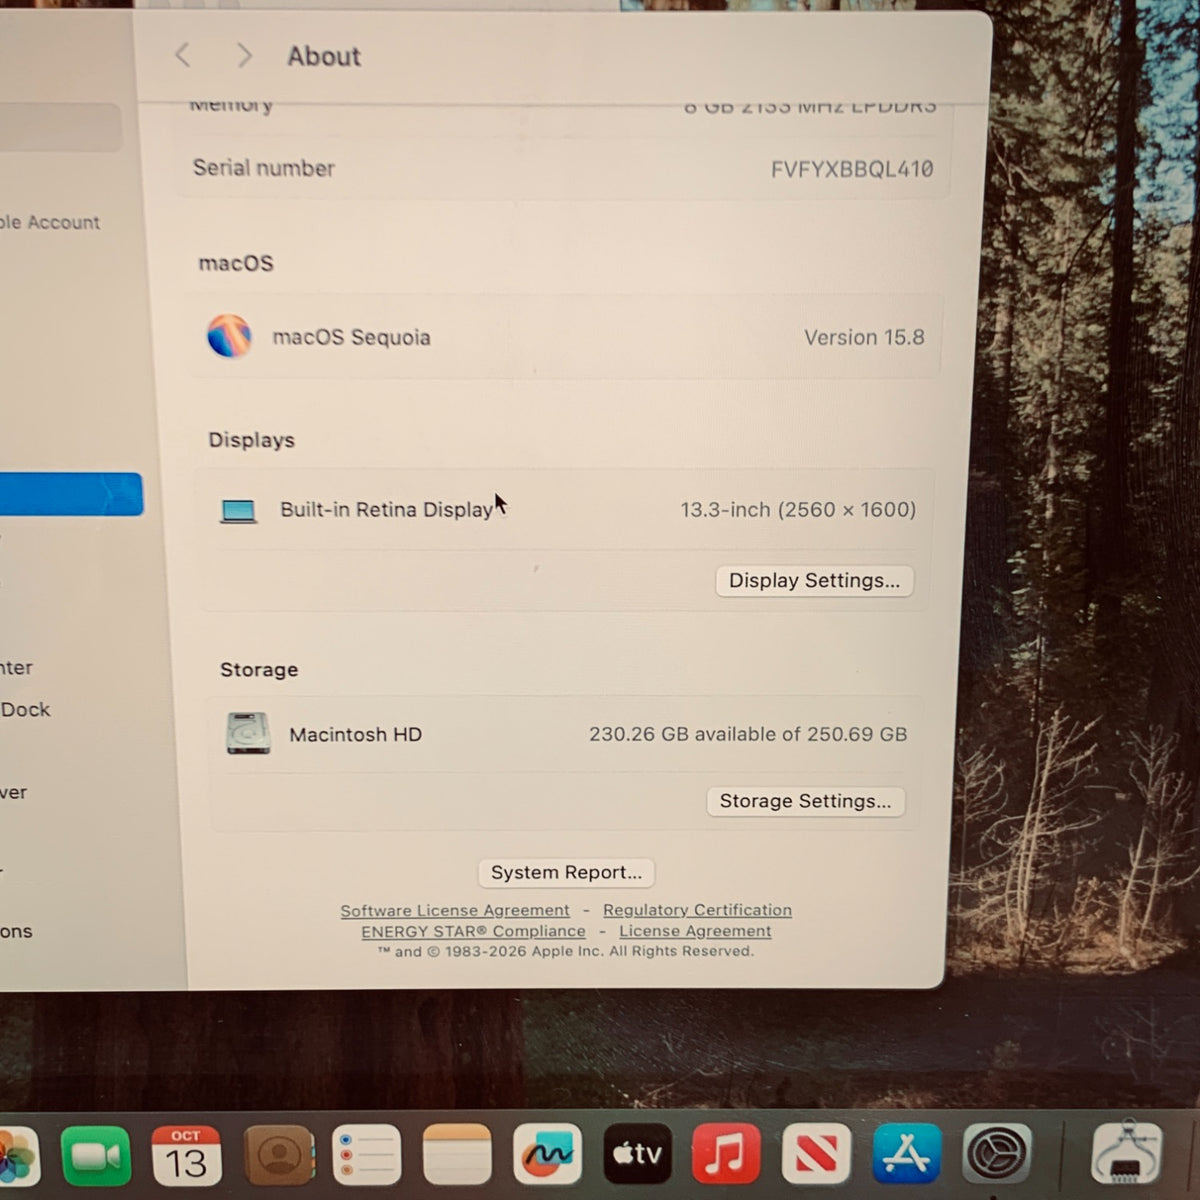Screen dimensions: 1200x1200
Task: Open Display Settings
Action: (814, 581)
